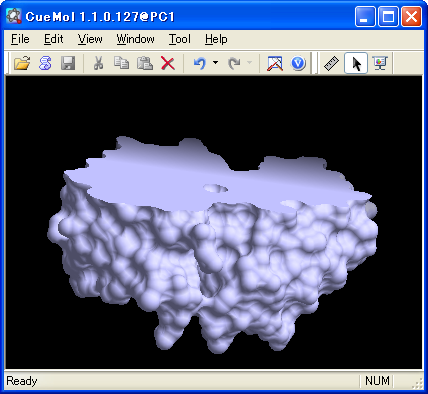Screen dimensions: 428x394
Task: Click the Save floppy disk icon
Action: (68, 63)
